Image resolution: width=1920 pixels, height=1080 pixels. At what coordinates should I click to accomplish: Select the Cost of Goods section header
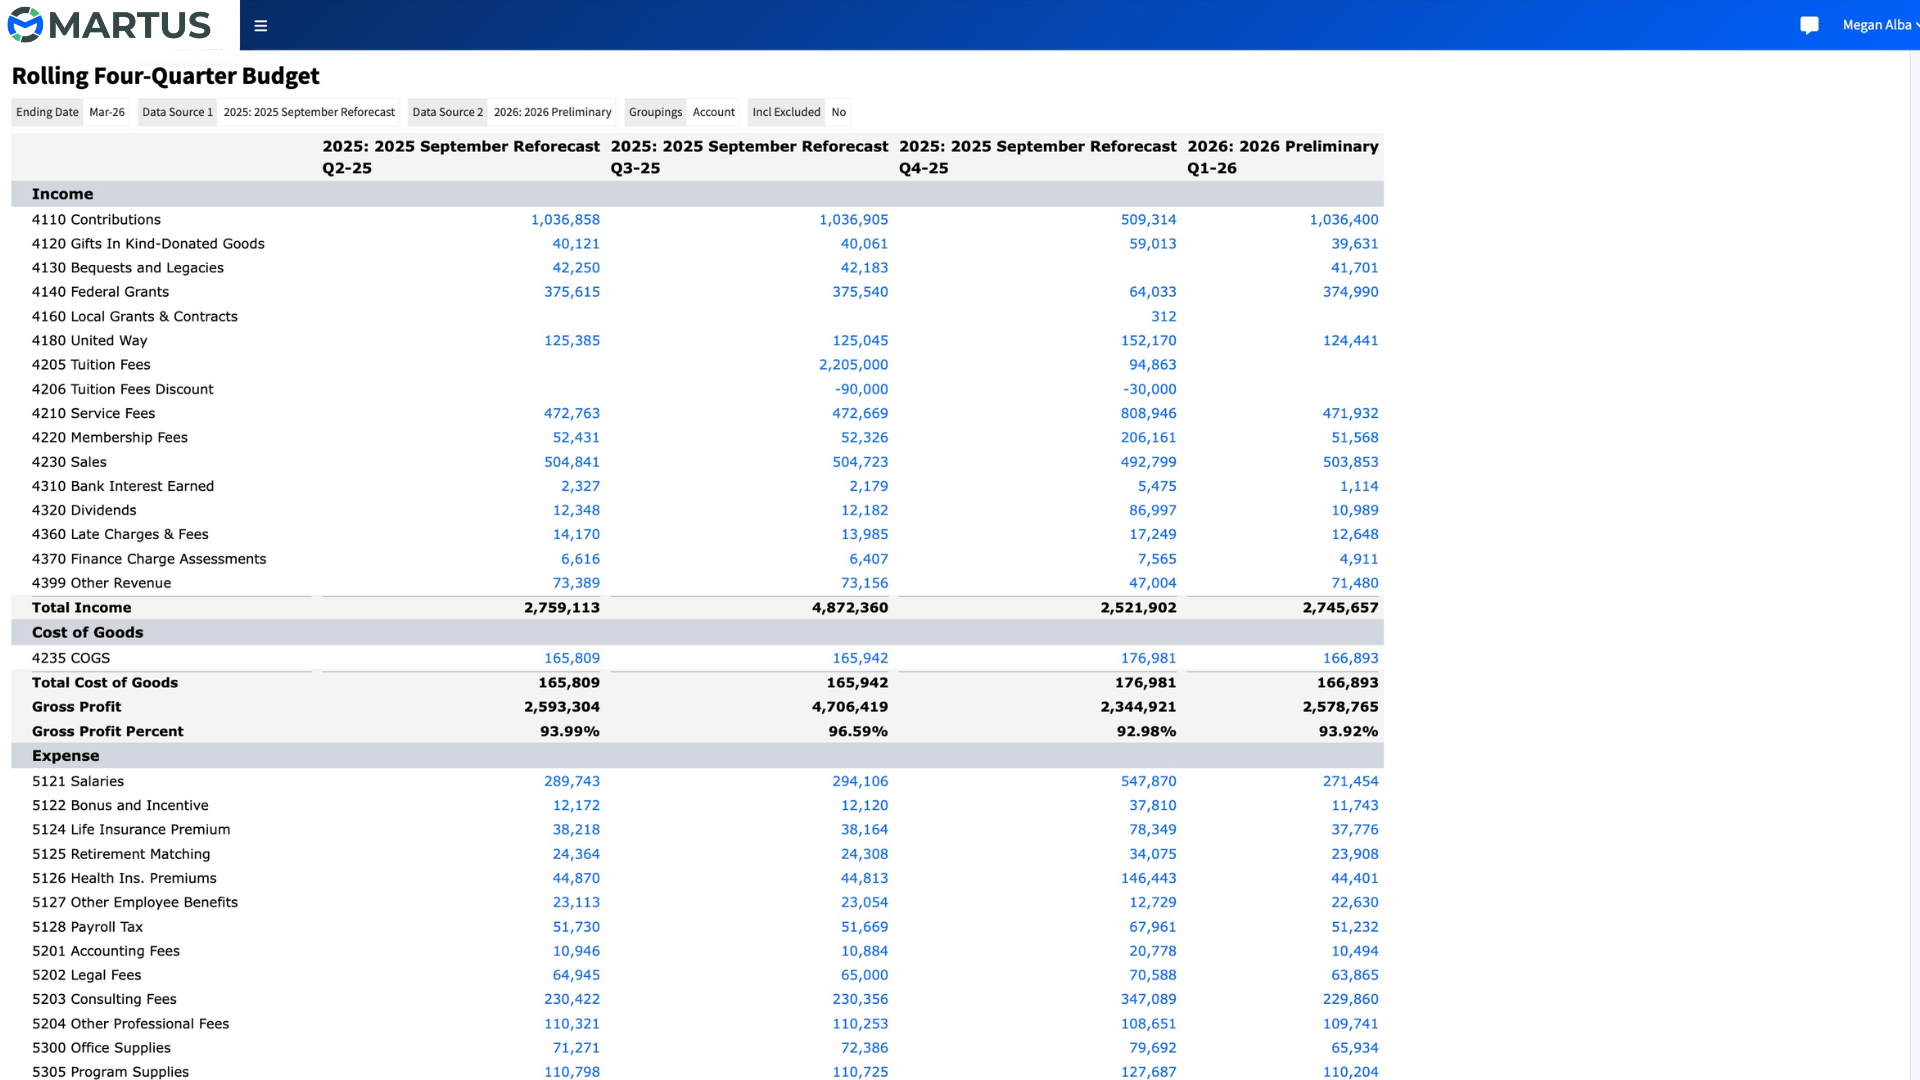tap(697, 632)
